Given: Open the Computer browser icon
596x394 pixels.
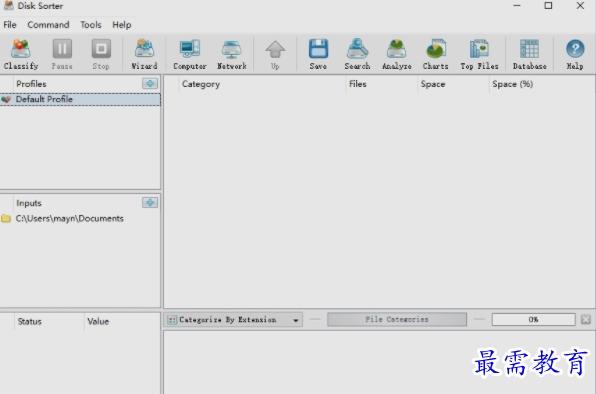Looking at the screenshot, I should coord(190,54).
